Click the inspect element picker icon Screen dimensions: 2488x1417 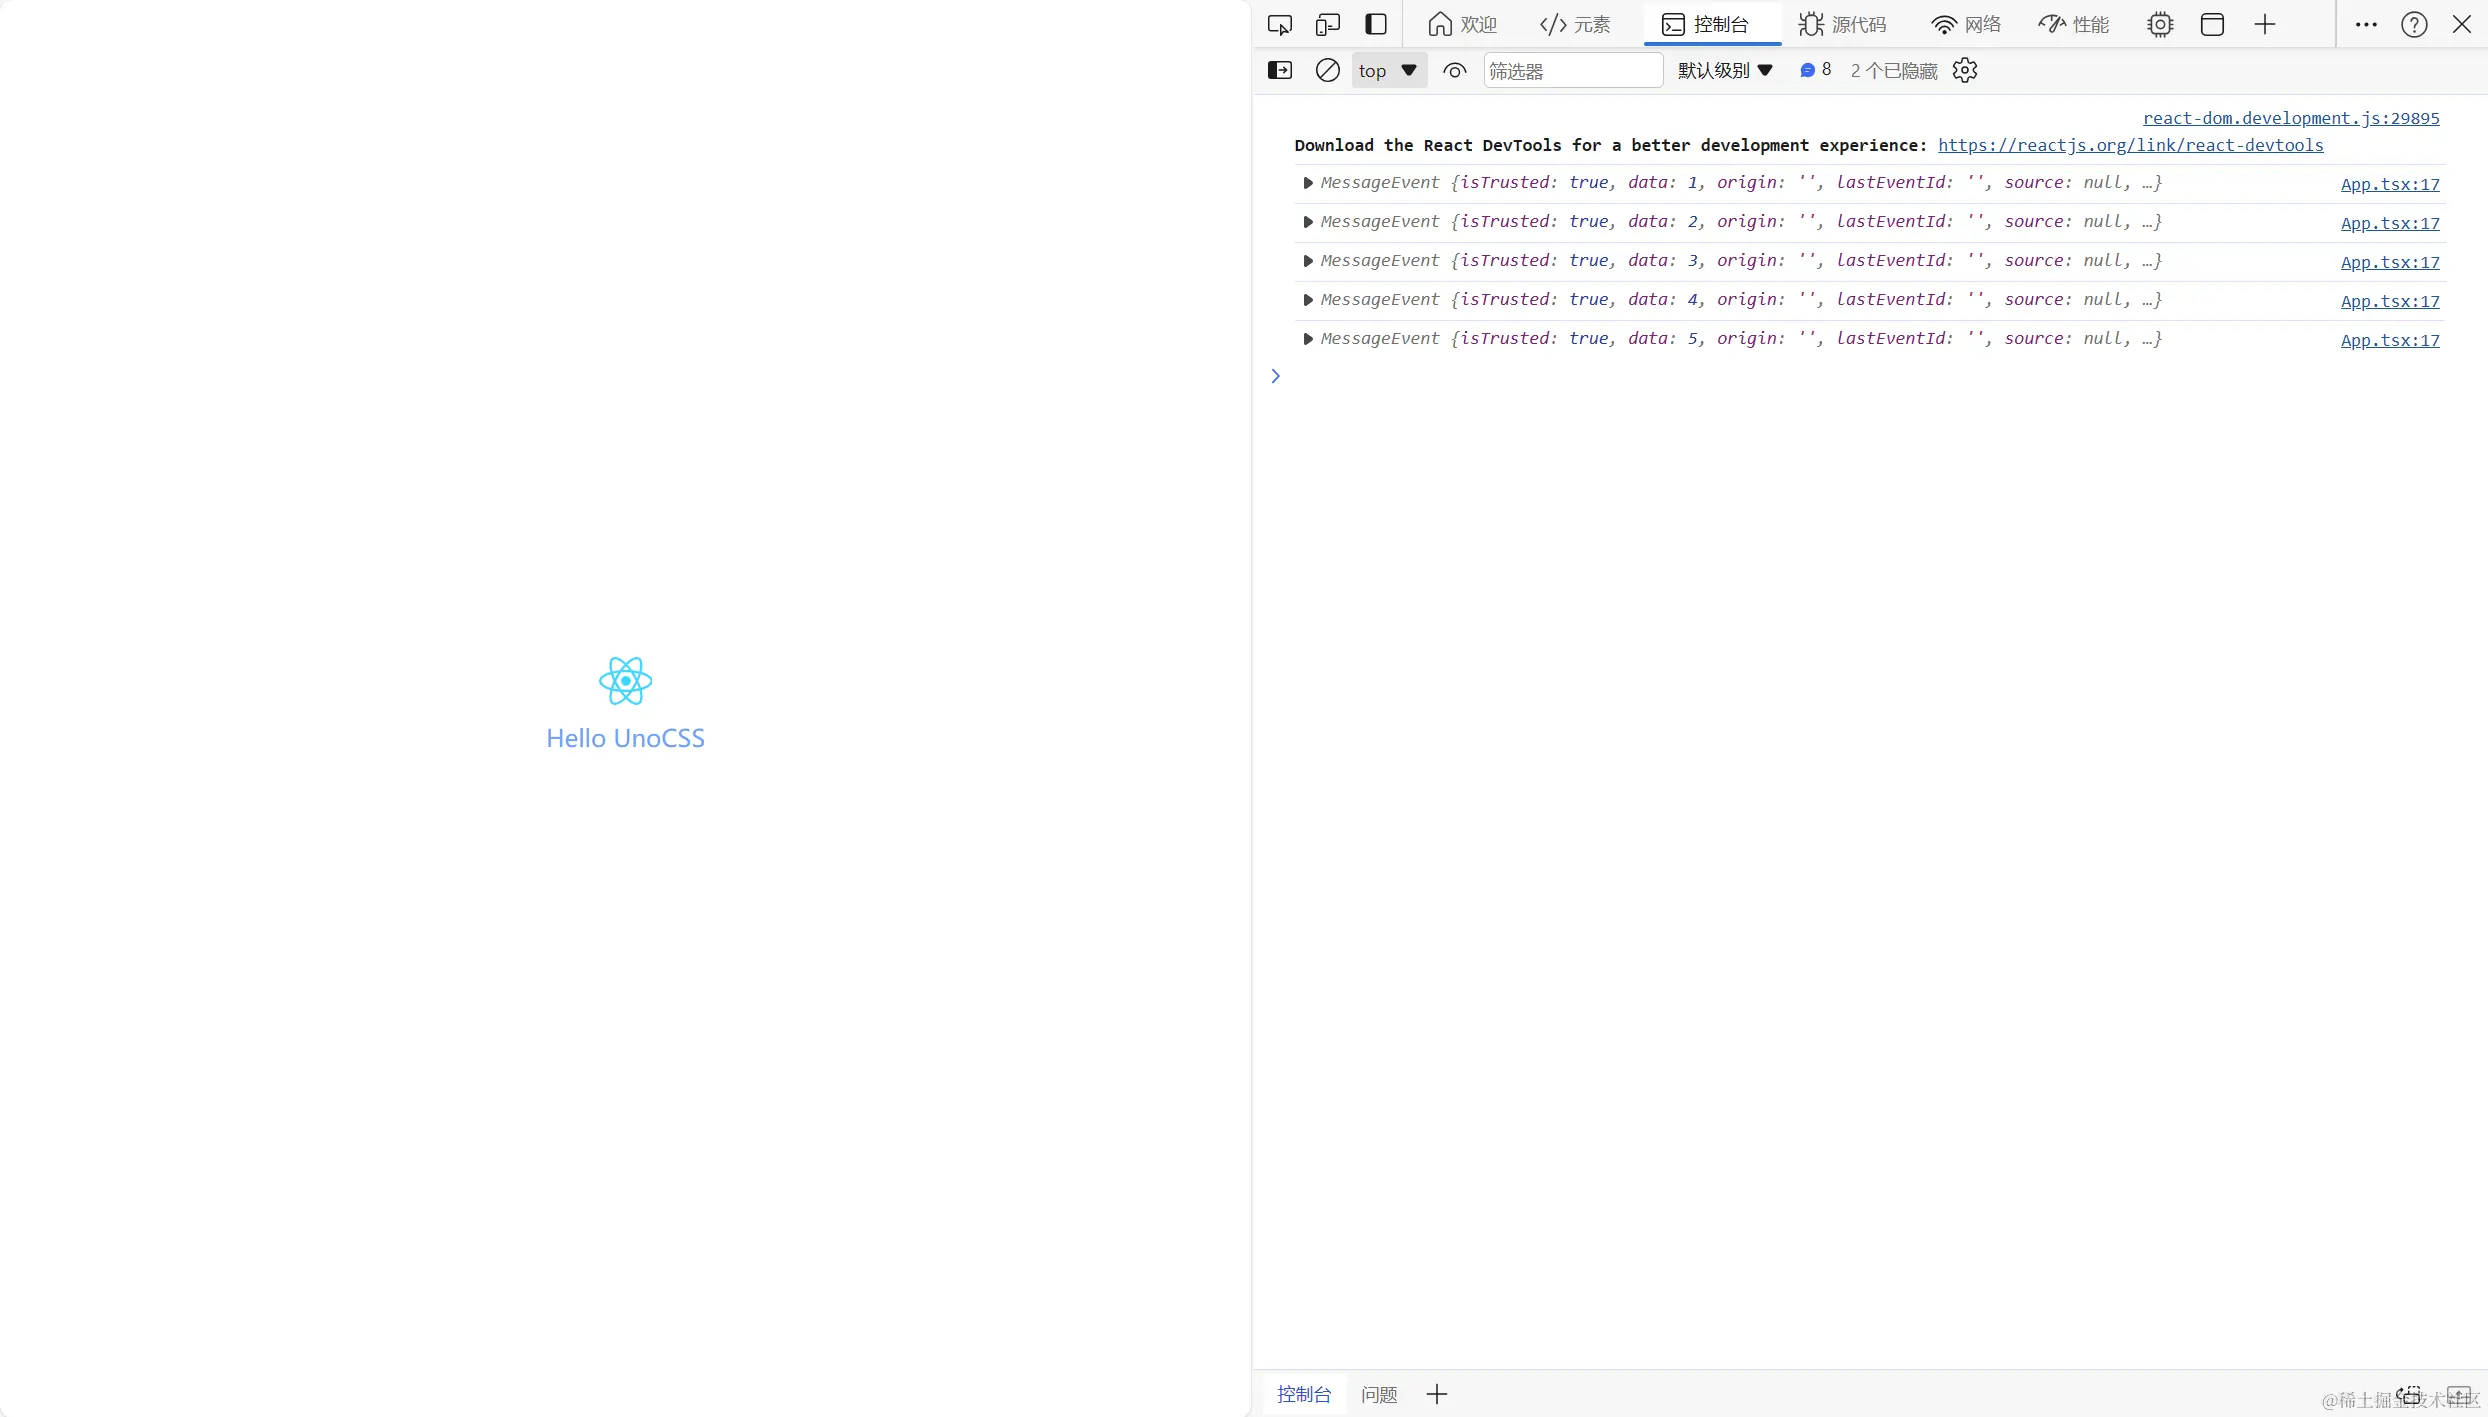tap(1279, 25)
